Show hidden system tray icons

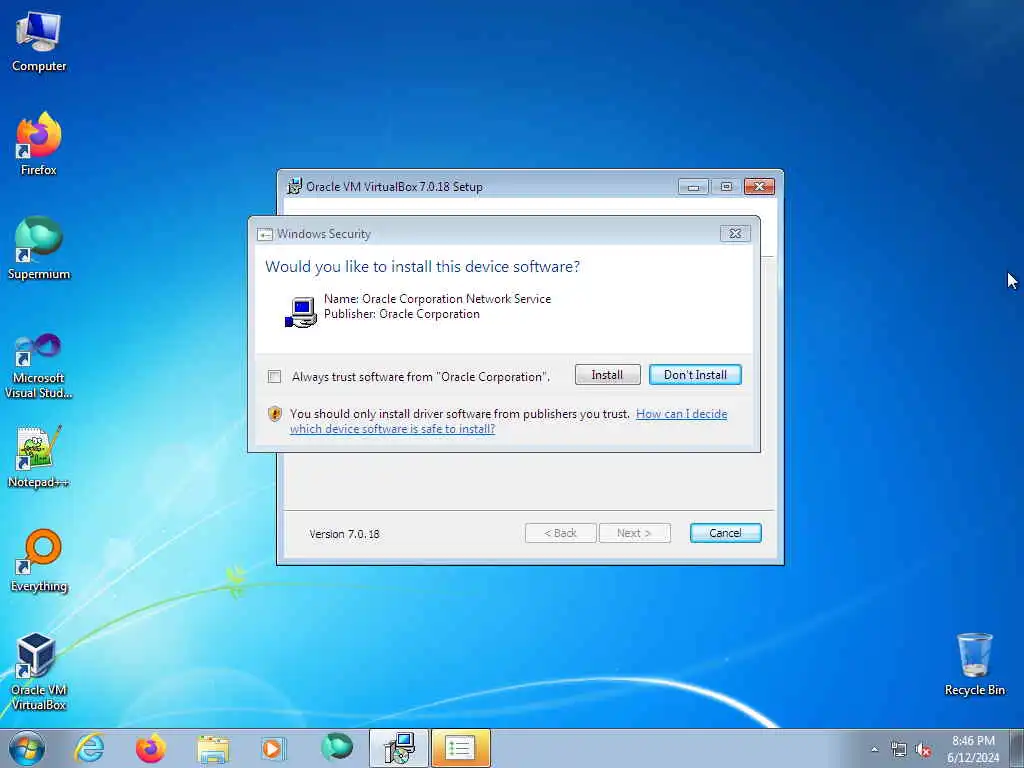[x=874, y=750]
